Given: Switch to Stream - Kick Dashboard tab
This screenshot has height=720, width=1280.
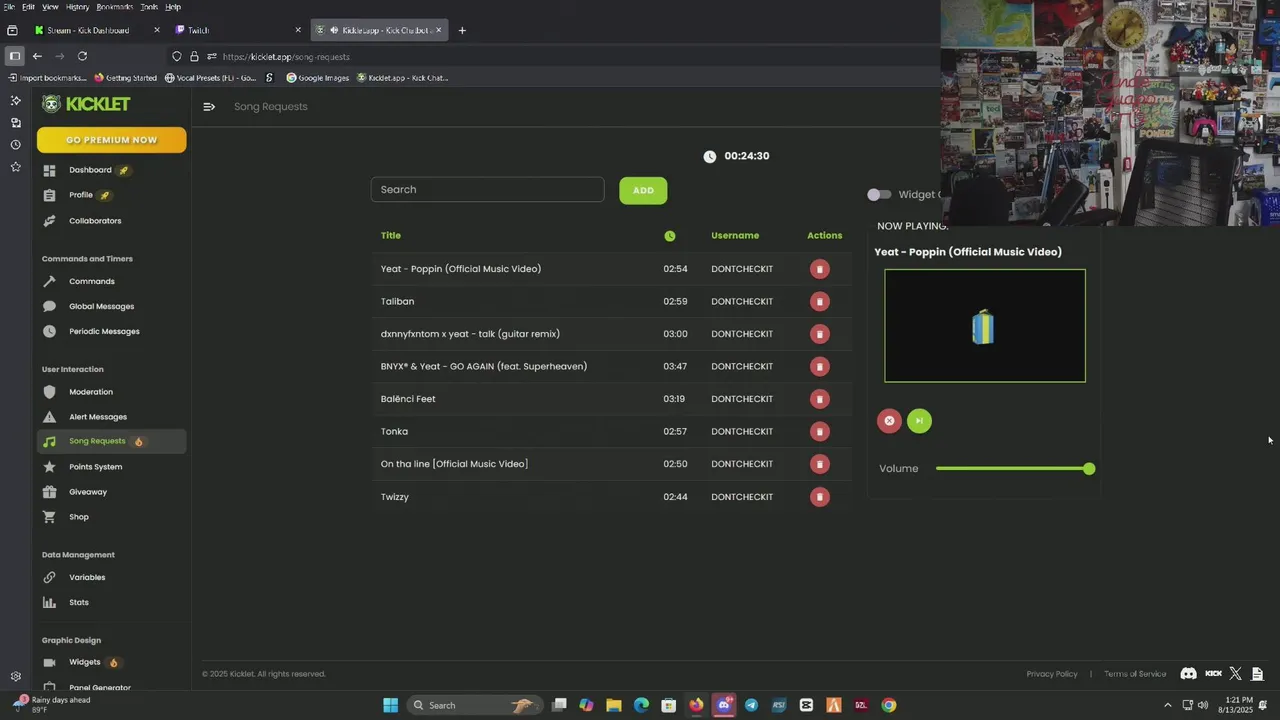Looking at the screenshot, I should point(97,30).
